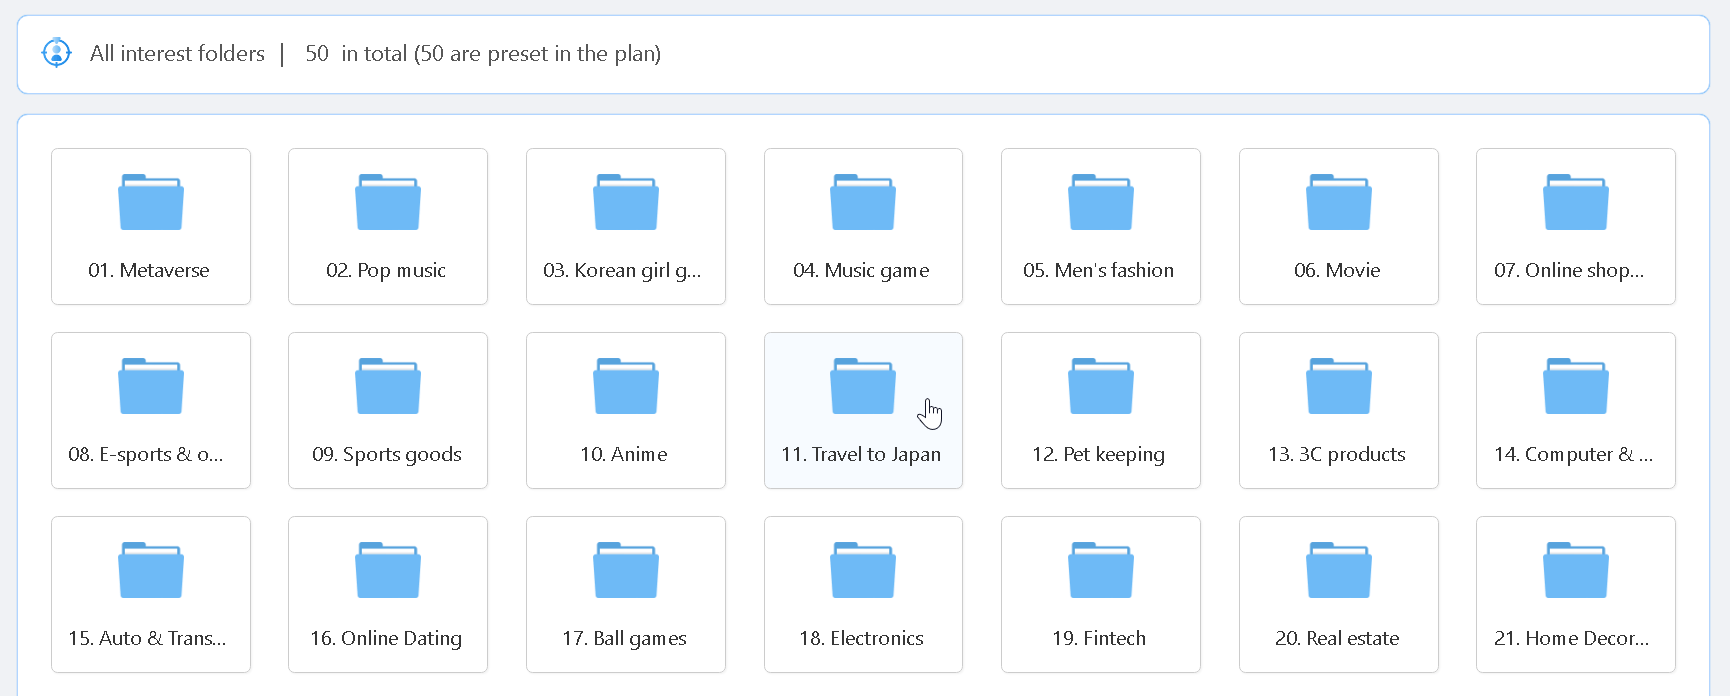Click the 21. Home Decor... folder

point(1575,595)
